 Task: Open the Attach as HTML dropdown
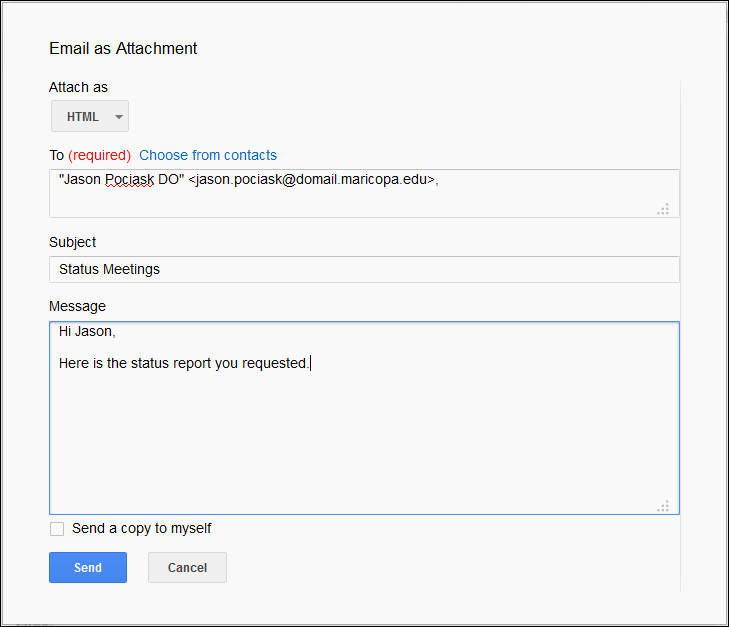pyautogui.click(x=89, y=116)
